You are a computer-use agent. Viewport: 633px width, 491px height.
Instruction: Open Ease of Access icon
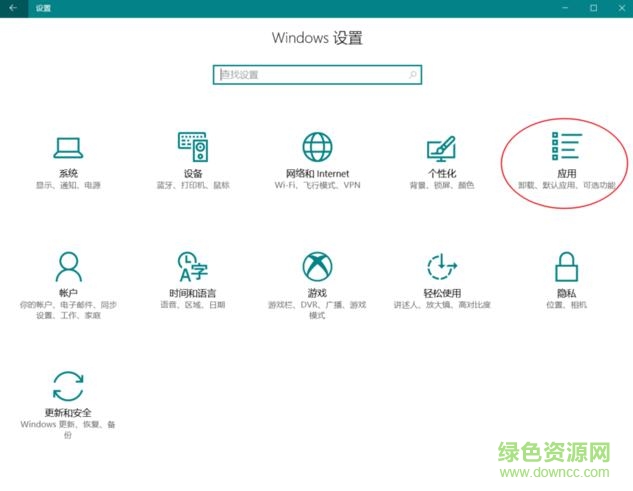pos(442,266)
